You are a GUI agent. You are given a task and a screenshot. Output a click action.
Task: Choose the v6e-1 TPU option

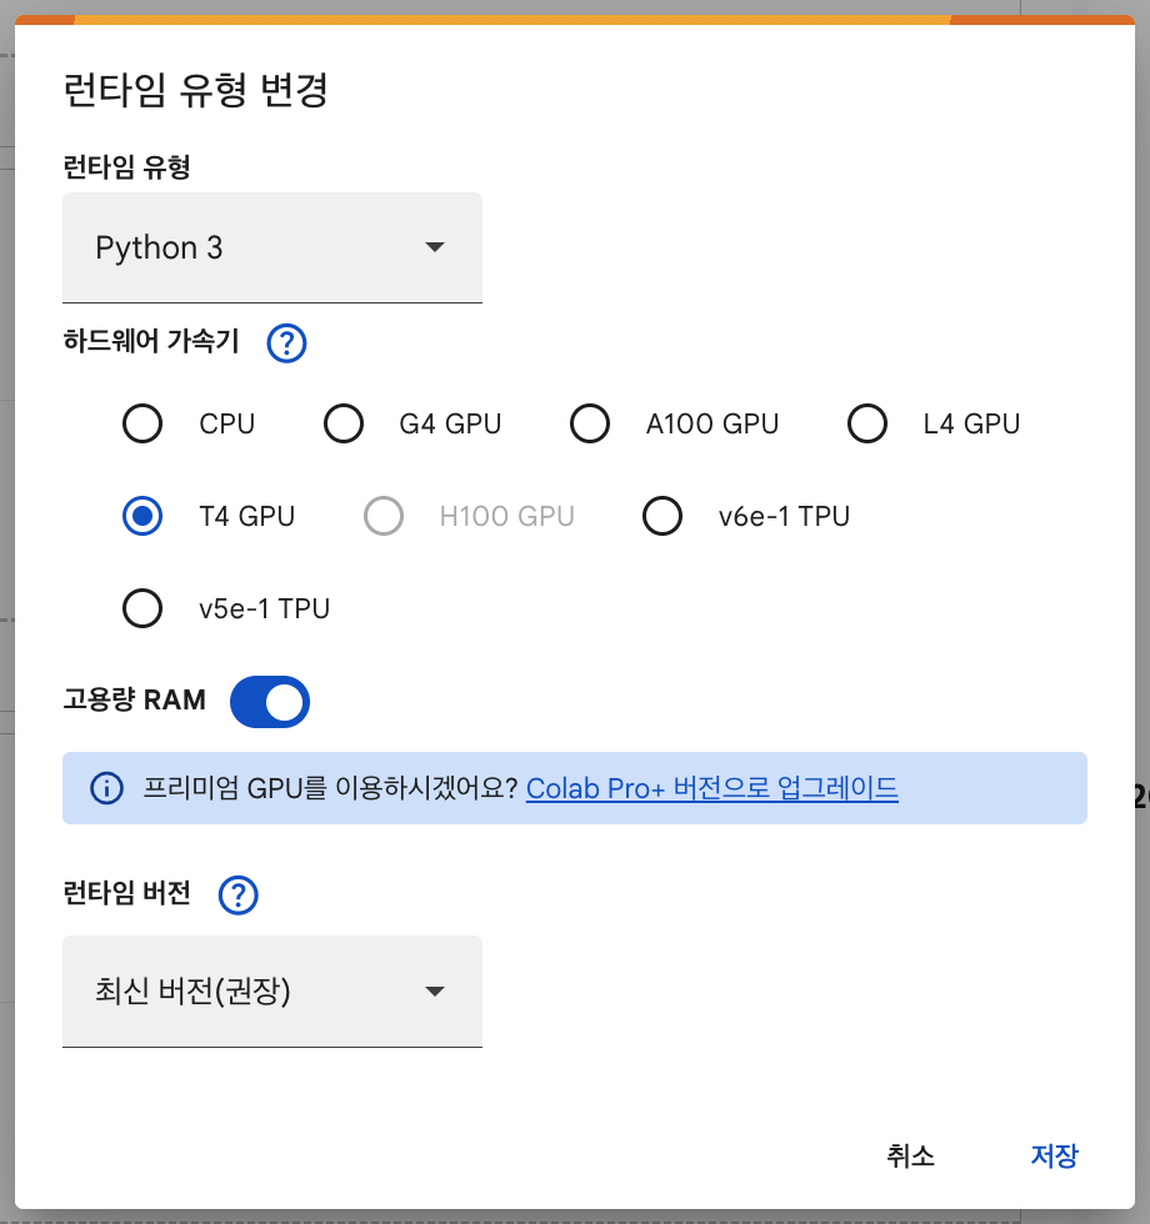(x=662, y=516)
